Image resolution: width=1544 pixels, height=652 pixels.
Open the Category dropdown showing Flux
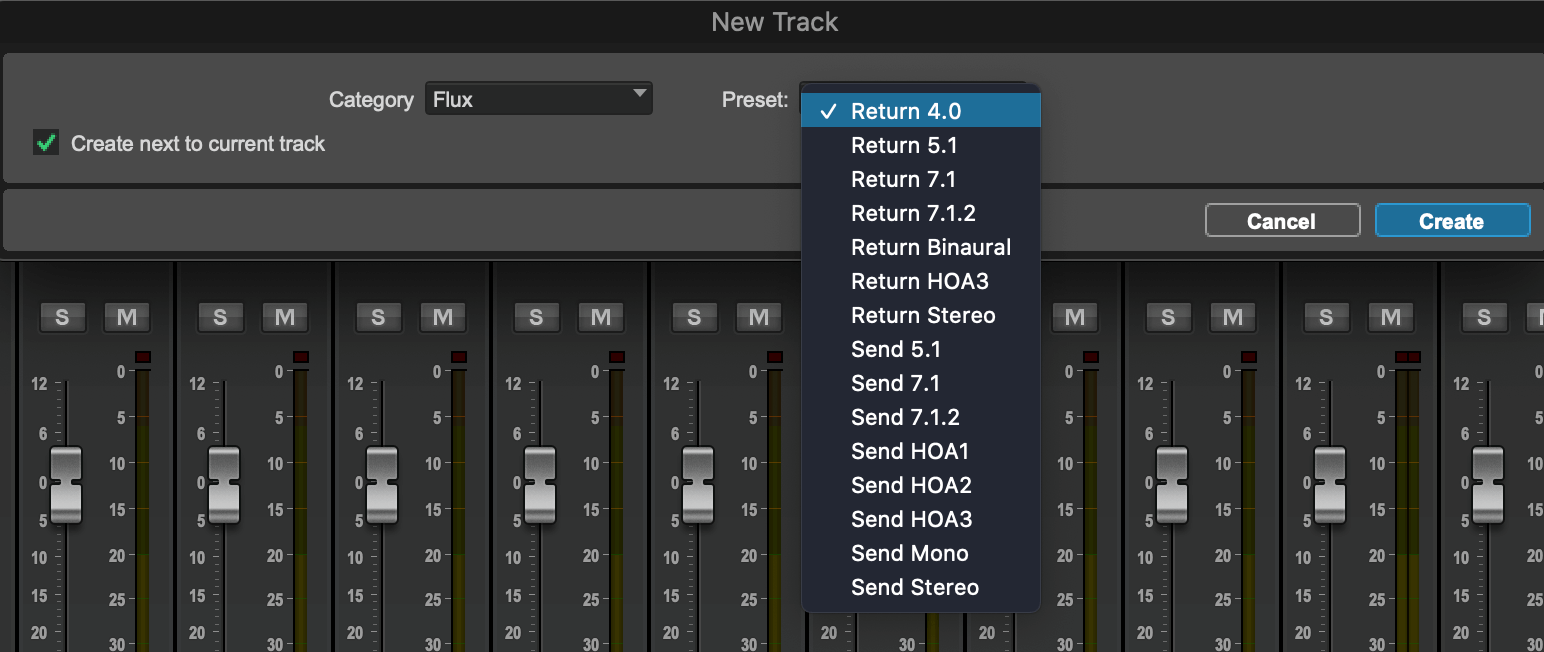(x=538, y=99)
